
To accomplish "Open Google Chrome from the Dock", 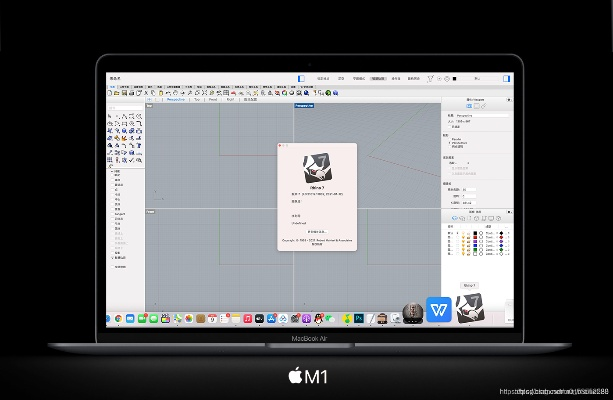I will [118, 318].
